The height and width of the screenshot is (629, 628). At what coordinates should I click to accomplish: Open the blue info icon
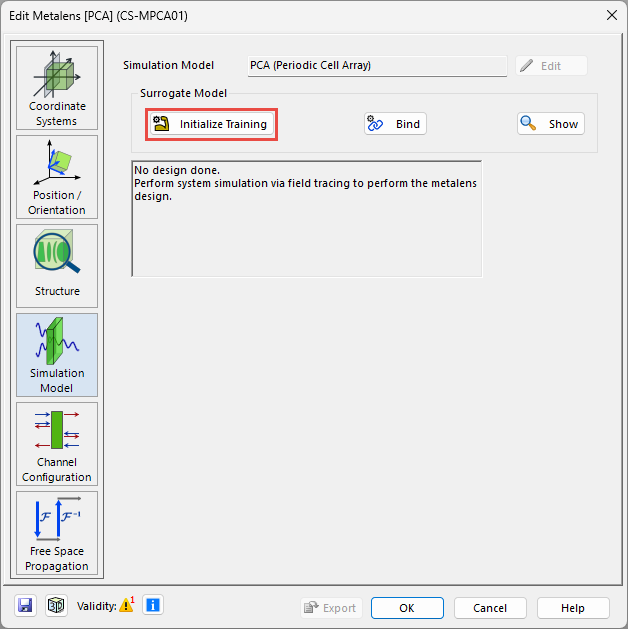click(x=152, y=605)
